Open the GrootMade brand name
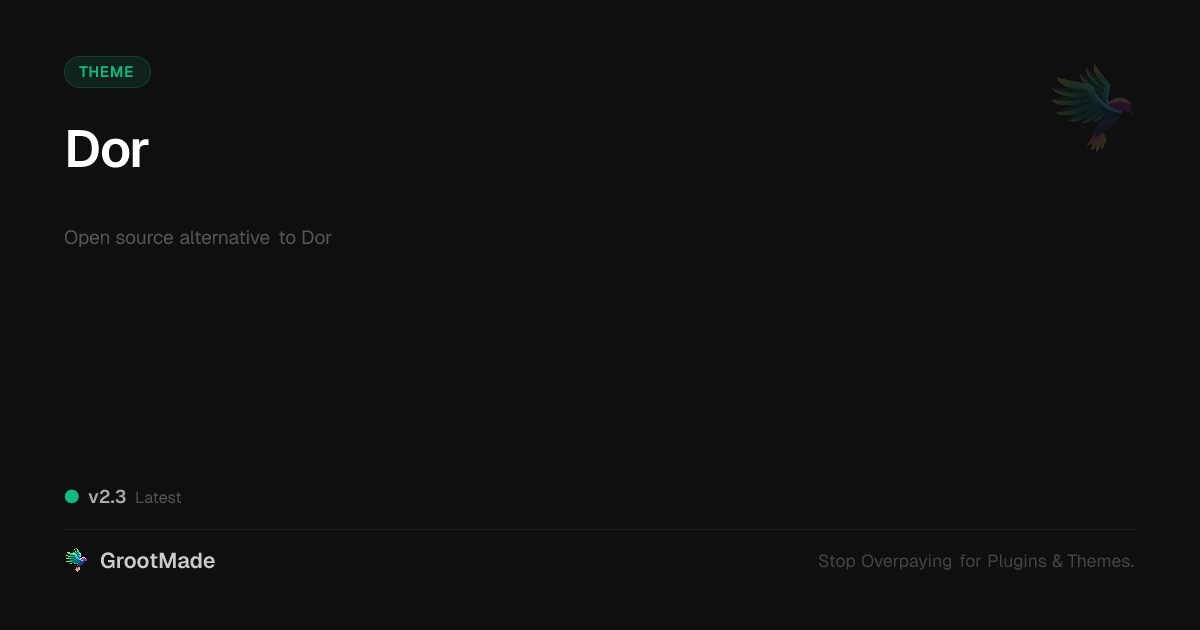This screenshot has height=630, width=1200. click(x=158, y=561)
